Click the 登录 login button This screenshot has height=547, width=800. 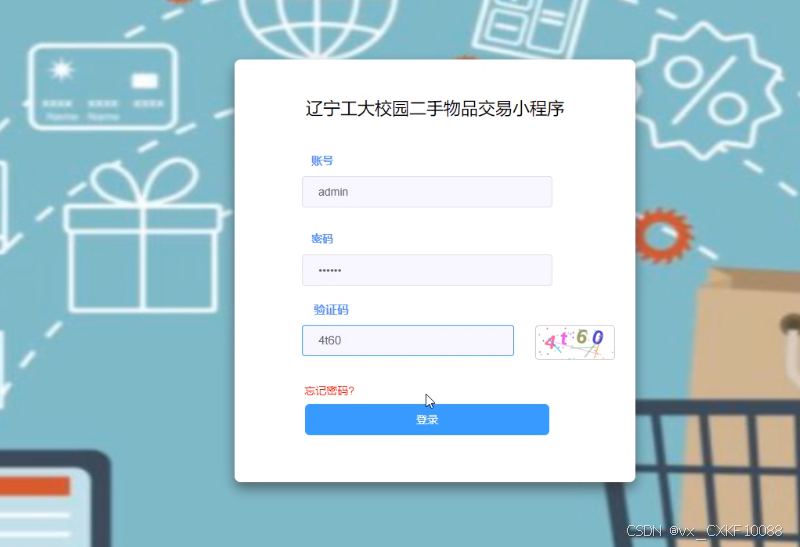click(427, 419)
